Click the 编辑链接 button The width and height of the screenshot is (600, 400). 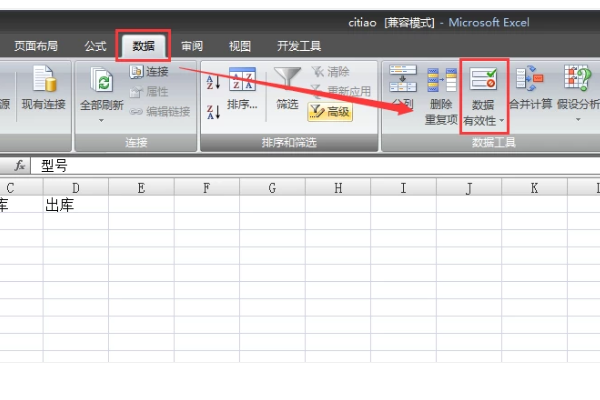[x=160, y=111]
